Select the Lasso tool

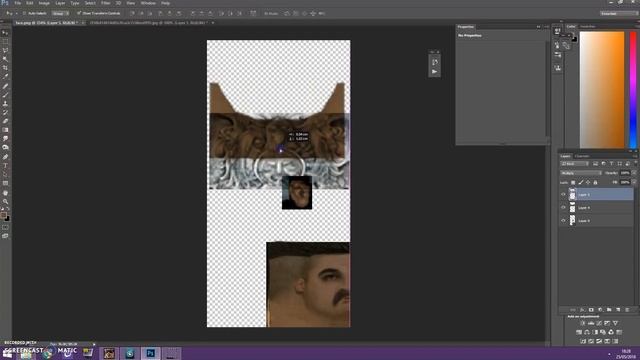click(5, 50)
